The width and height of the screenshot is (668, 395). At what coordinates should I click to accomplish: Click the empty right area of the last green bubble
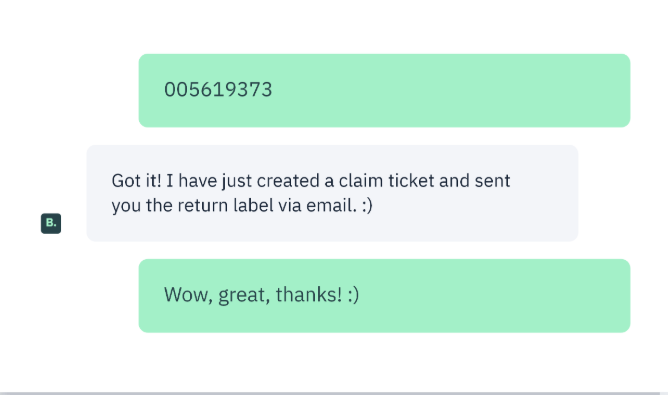click(494, 296)
